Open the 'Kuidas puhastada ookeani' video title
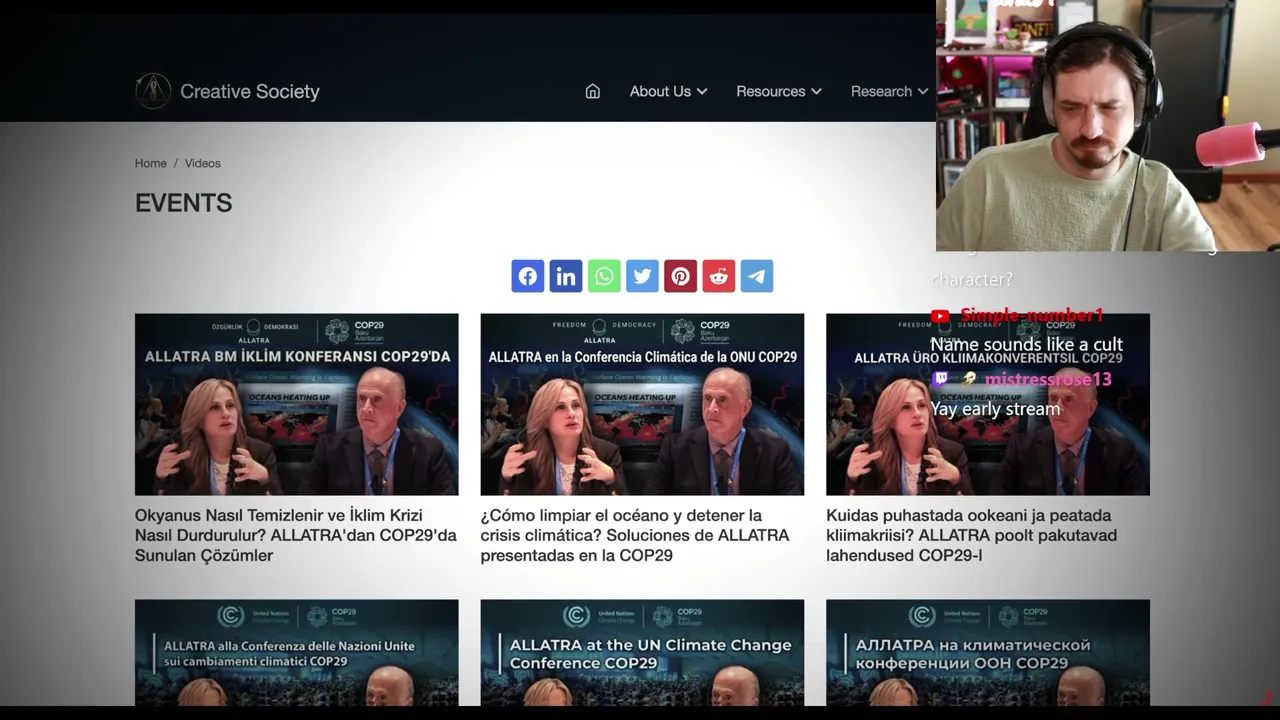Screen dimensions: 1280x720 point(972,535)
